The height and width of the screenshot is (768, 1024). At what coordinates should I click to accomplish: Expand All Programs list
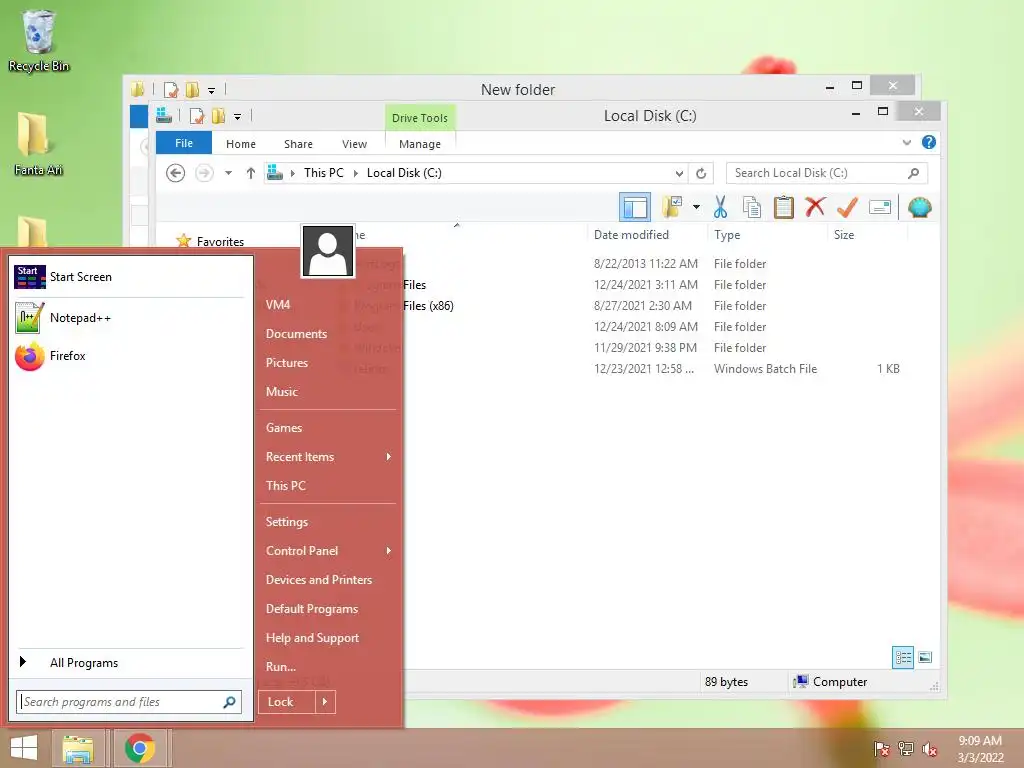129,663
